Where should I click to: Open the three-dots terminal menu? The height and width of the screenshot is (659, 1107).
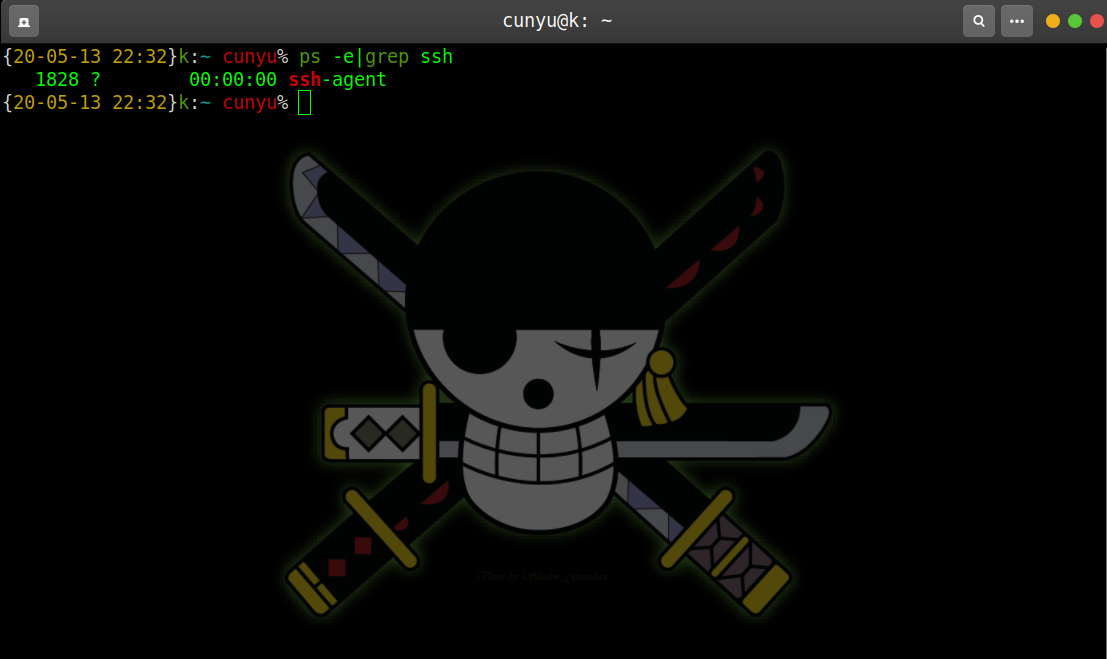pyautogui.click(x=1017, y=21)
